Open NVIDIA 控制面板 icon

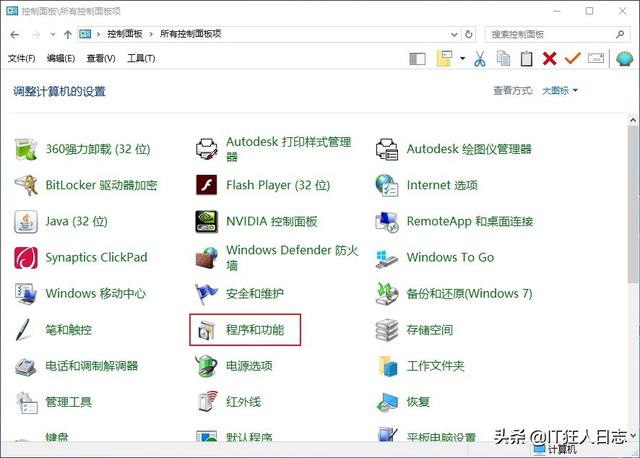[x=207, y=221]
